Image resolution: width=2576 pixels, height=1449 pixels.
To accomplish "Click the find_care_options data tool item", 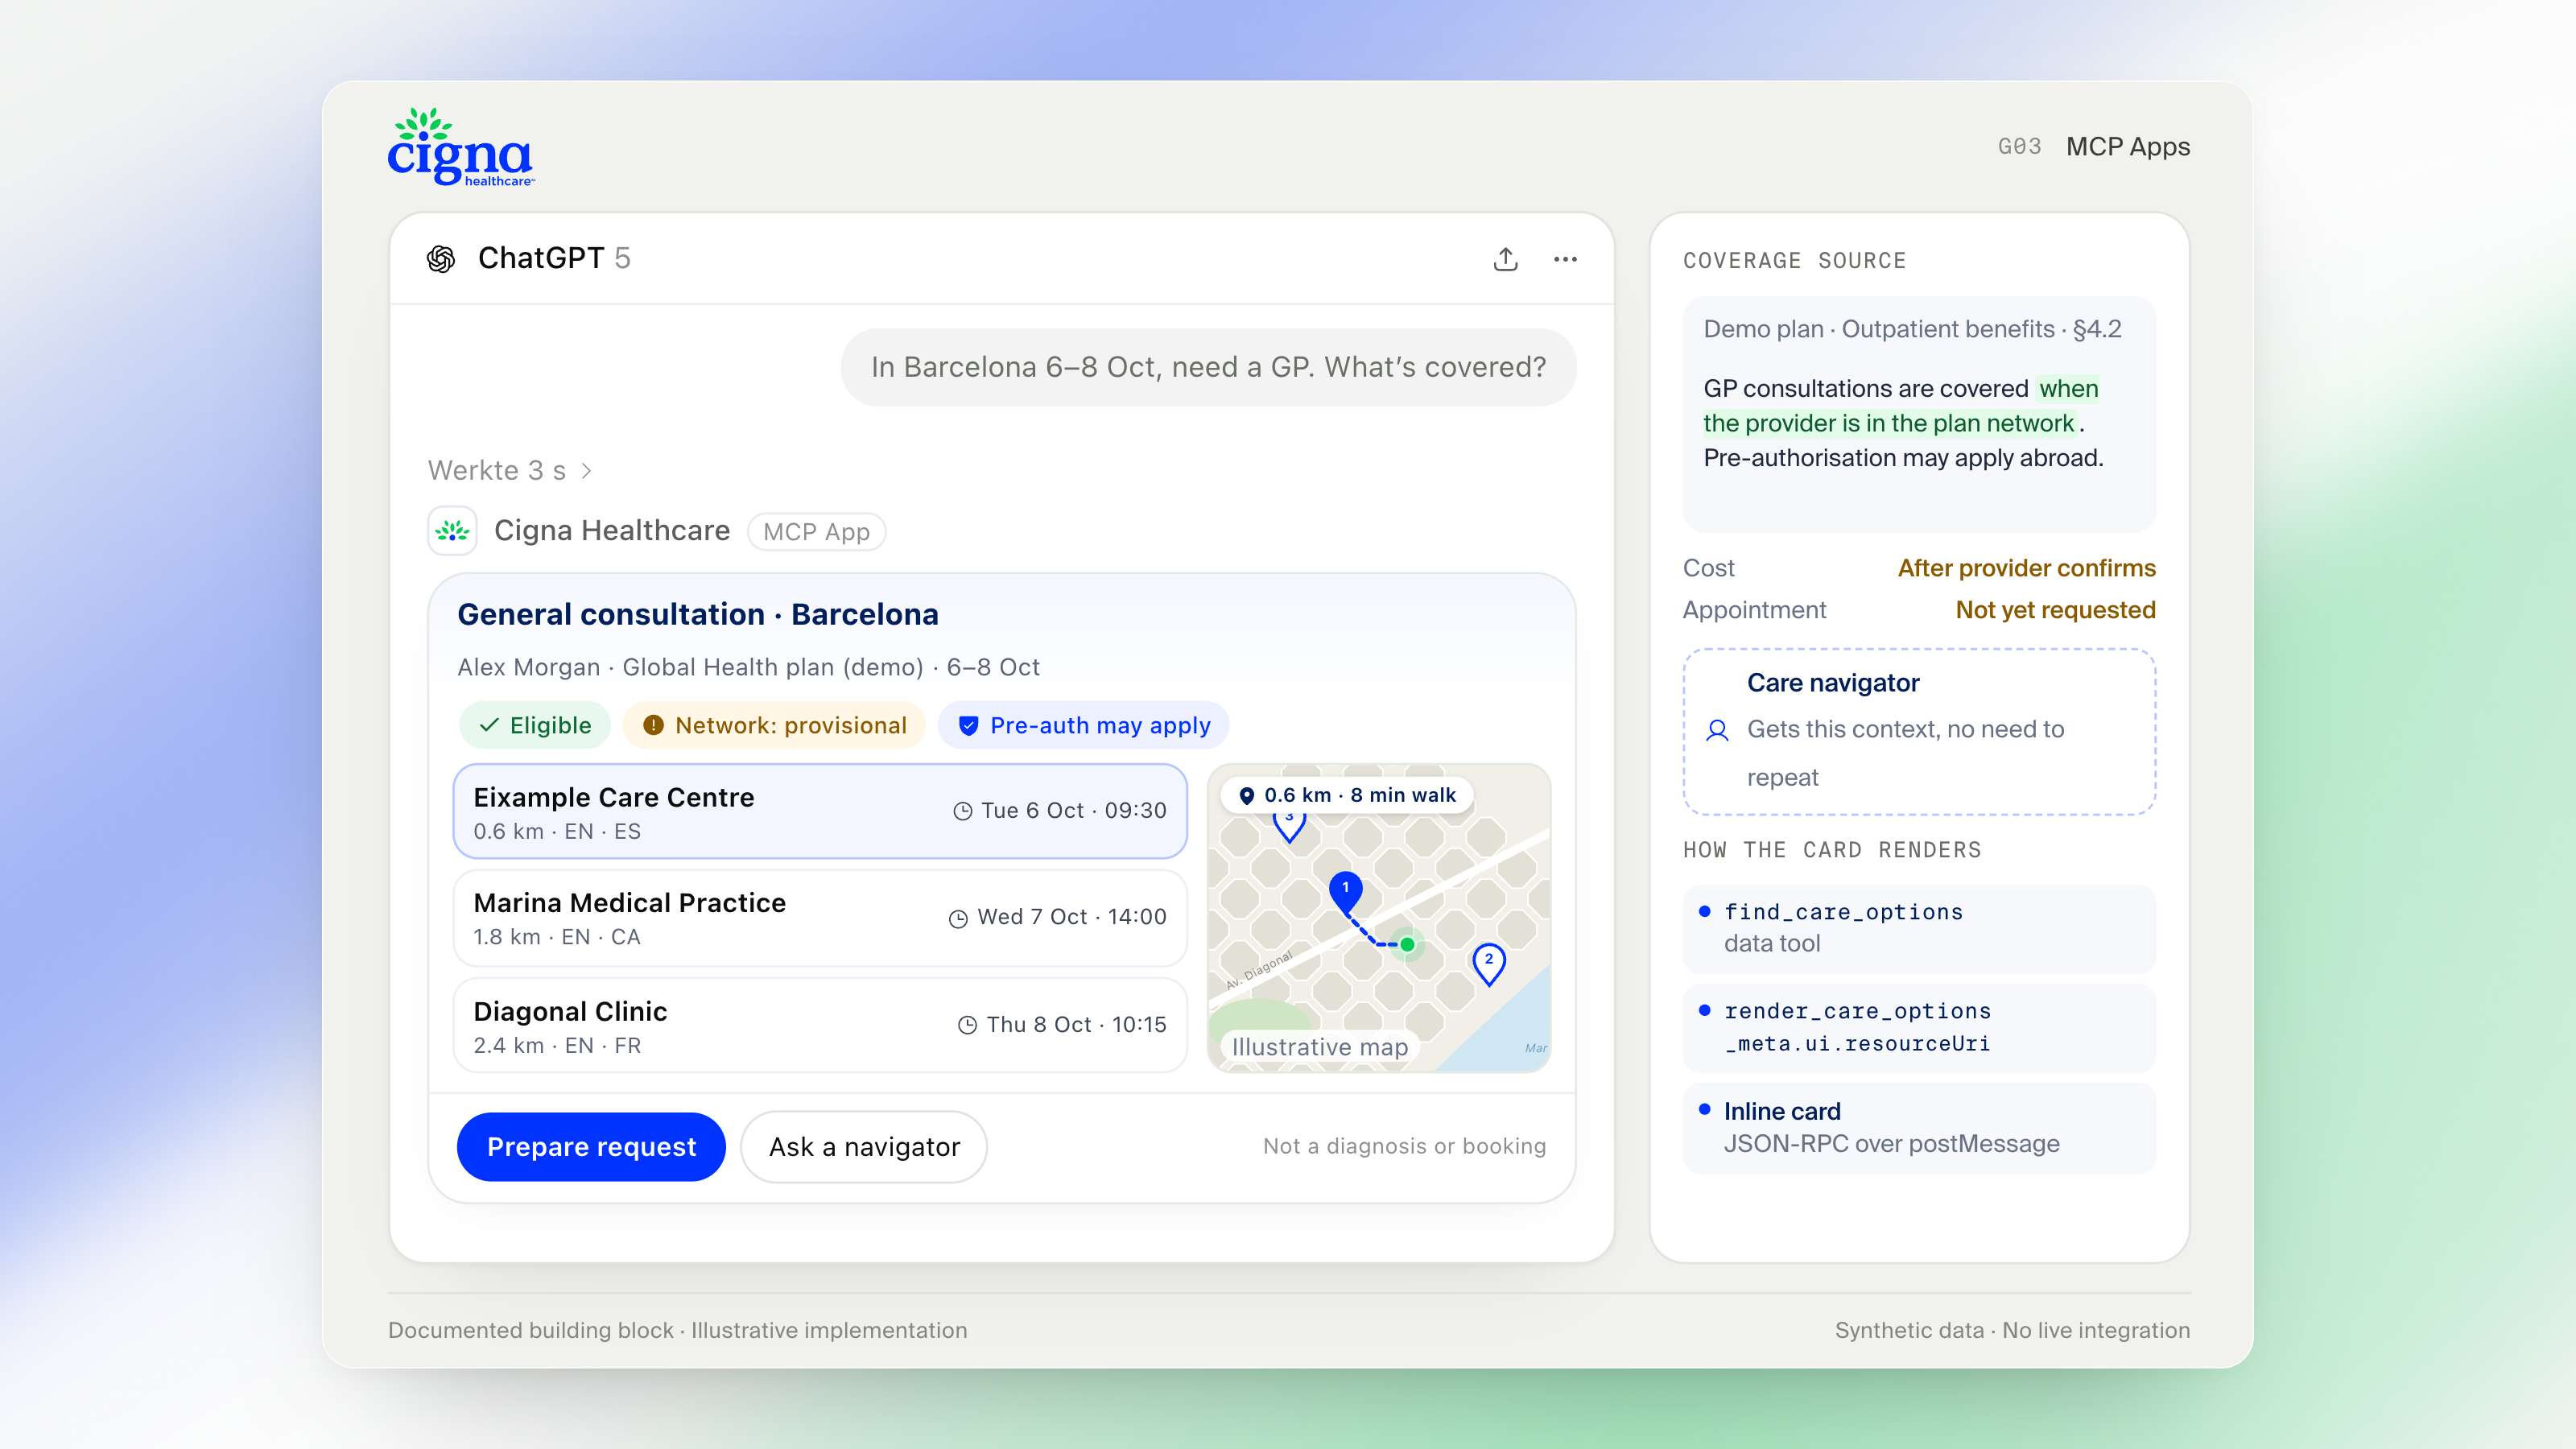I will coord(1919,928).
